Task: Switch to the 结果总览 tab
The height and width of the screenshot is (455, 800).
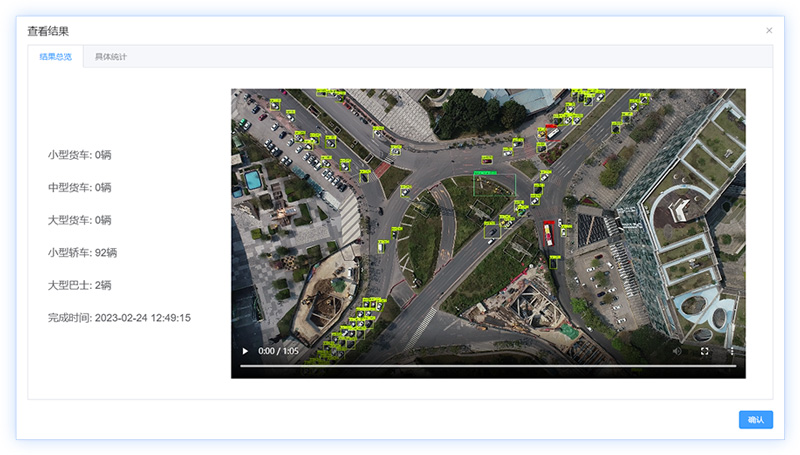Action: (x=56, y=57)
